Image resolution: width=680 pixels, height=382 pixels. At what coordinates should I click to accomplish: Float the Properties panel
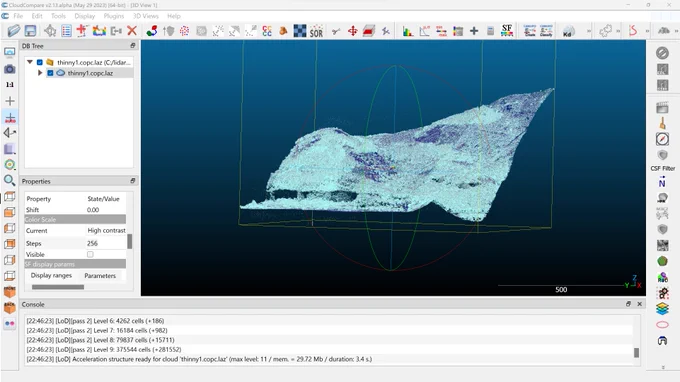133,181
